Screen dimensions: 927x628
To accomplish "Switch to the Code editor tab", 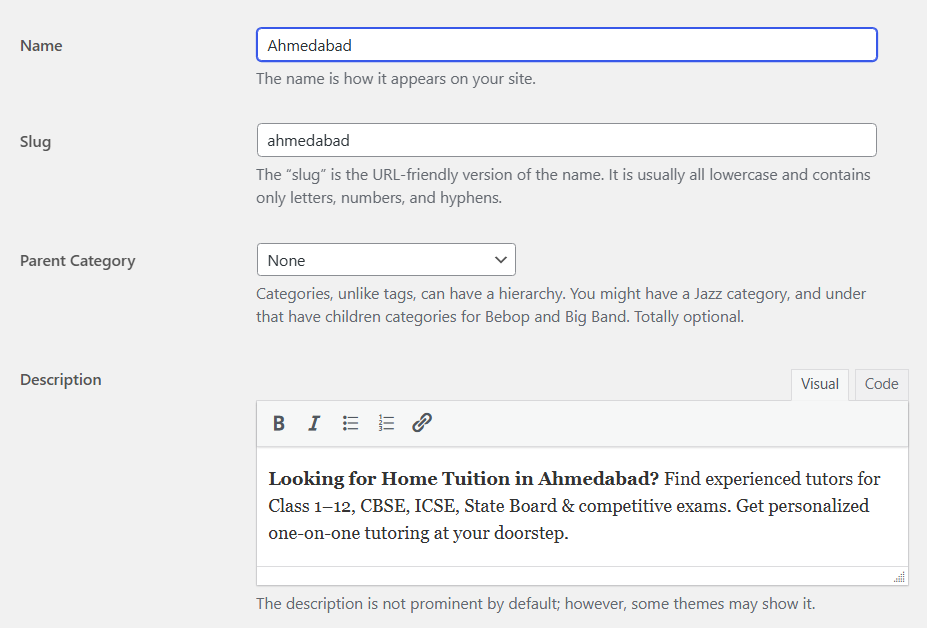I will (881, 384).
